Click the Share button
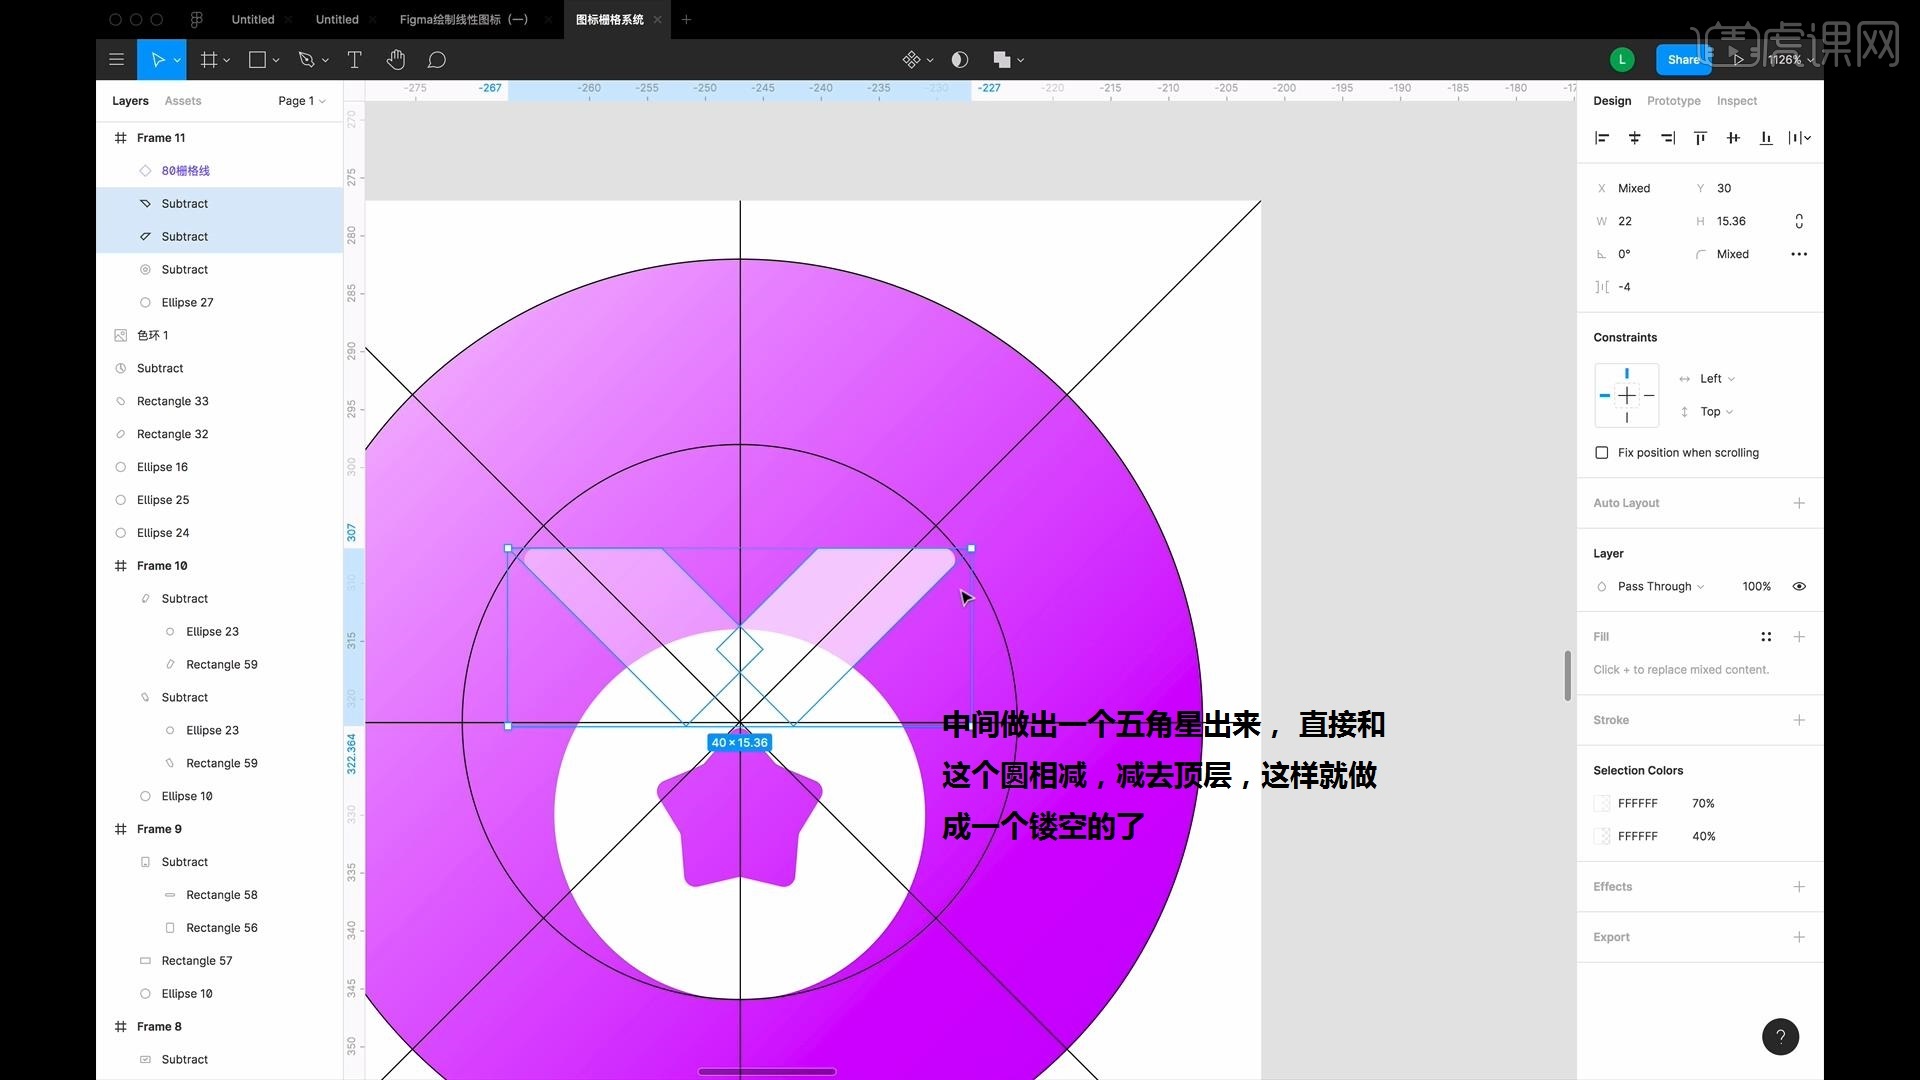Image resolution: width=1920 pixels, height=1080 pixels. (x=1684, y=58)
